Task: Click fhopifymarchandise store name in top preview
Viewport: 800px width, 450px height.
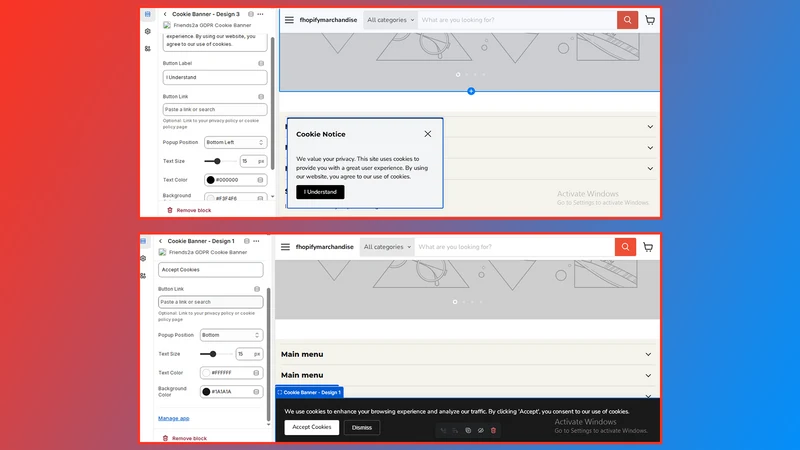Action: click(328, 20)
